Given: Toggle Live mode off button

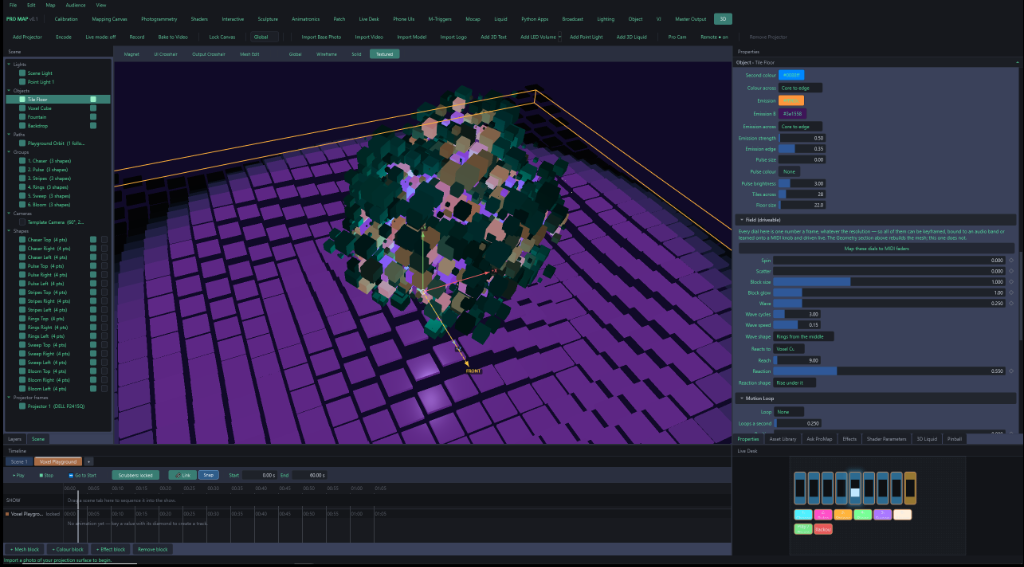Looking at the screenshot, I should 101,37.
